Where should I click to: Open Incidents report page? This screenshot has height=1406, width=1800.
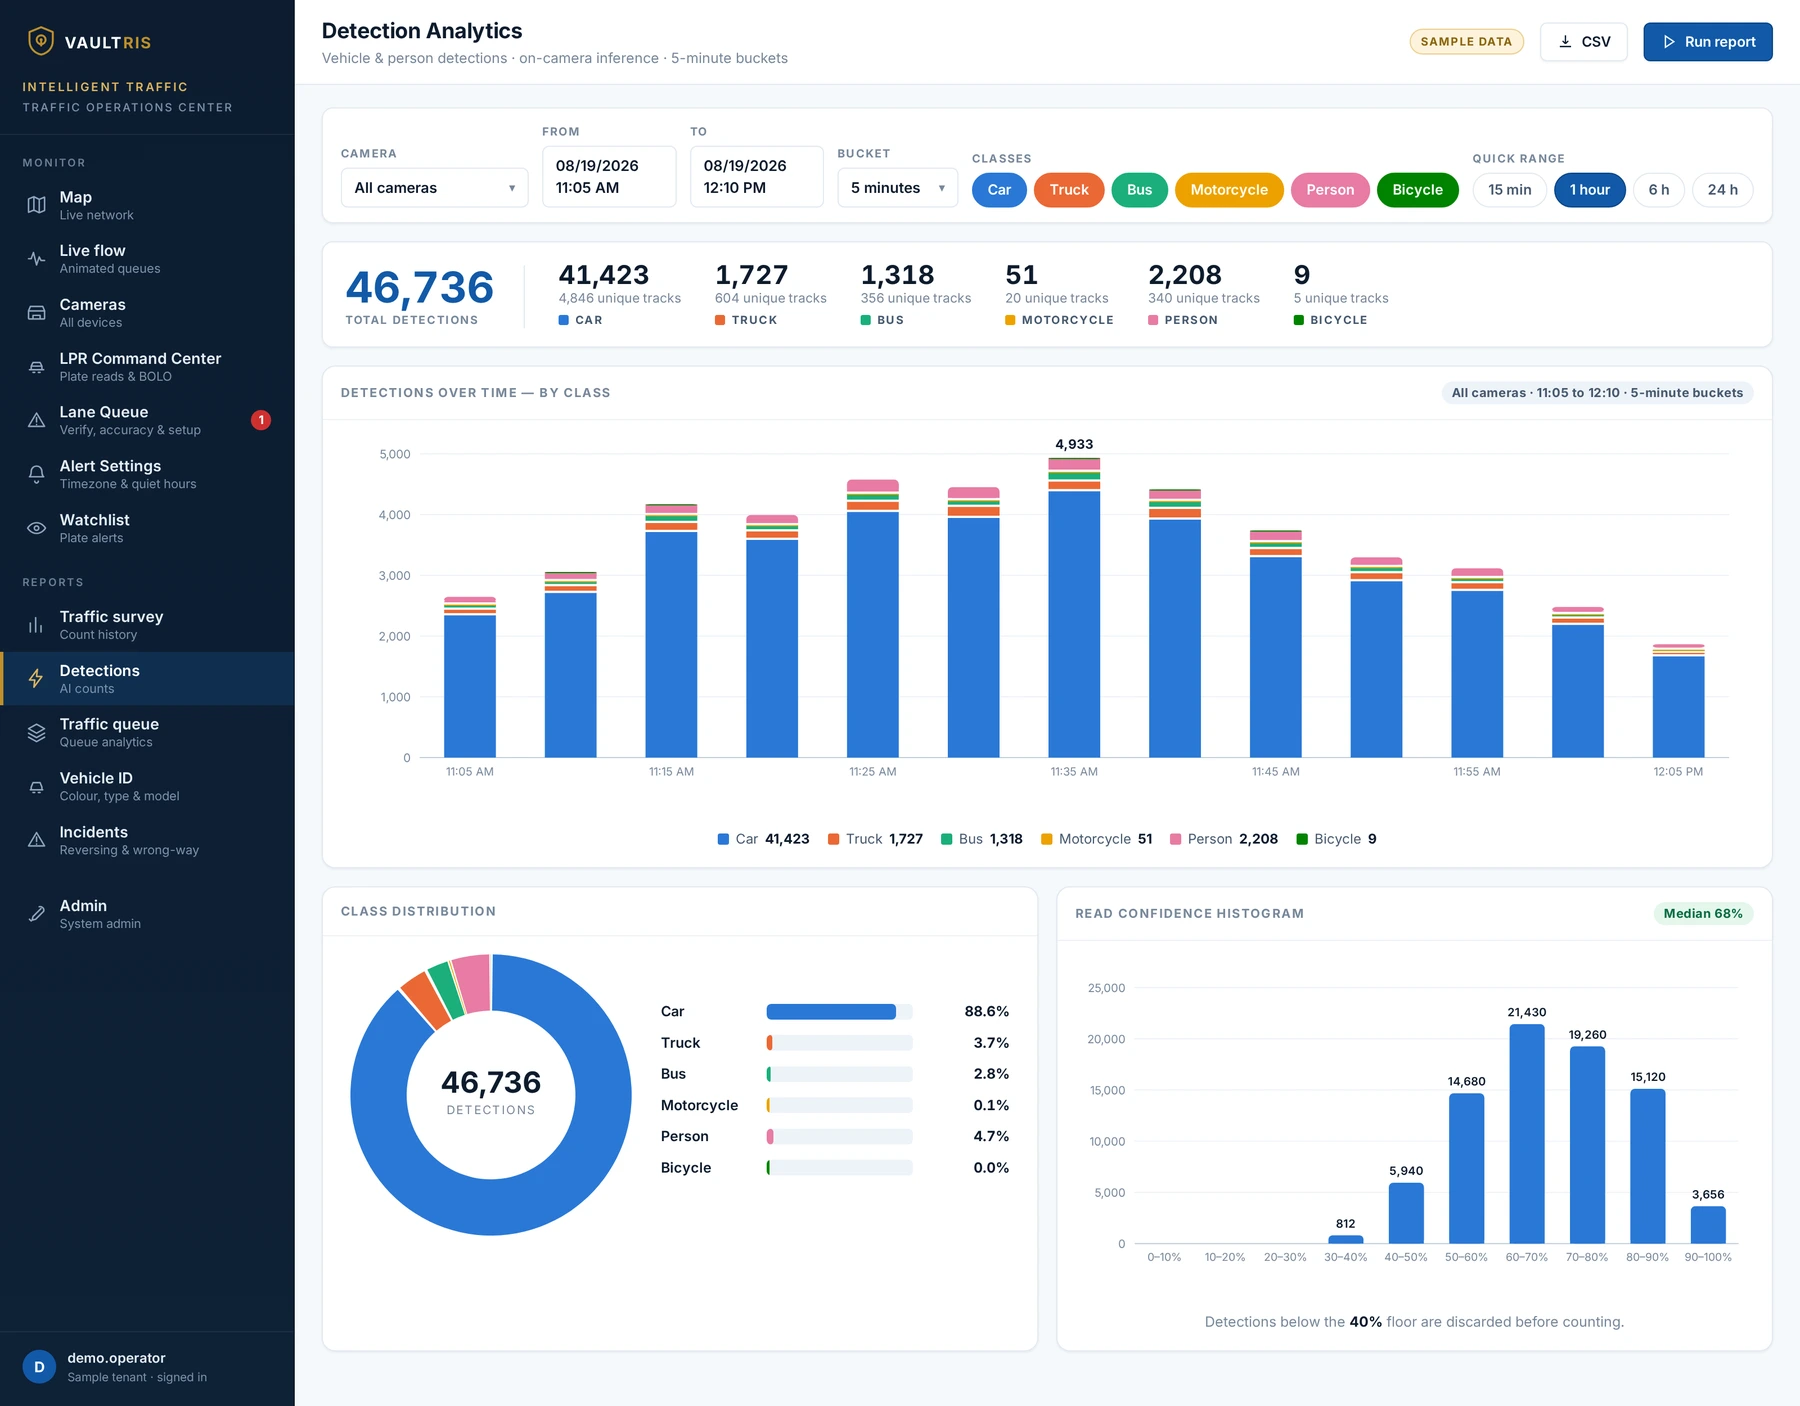tap(147, 840)
